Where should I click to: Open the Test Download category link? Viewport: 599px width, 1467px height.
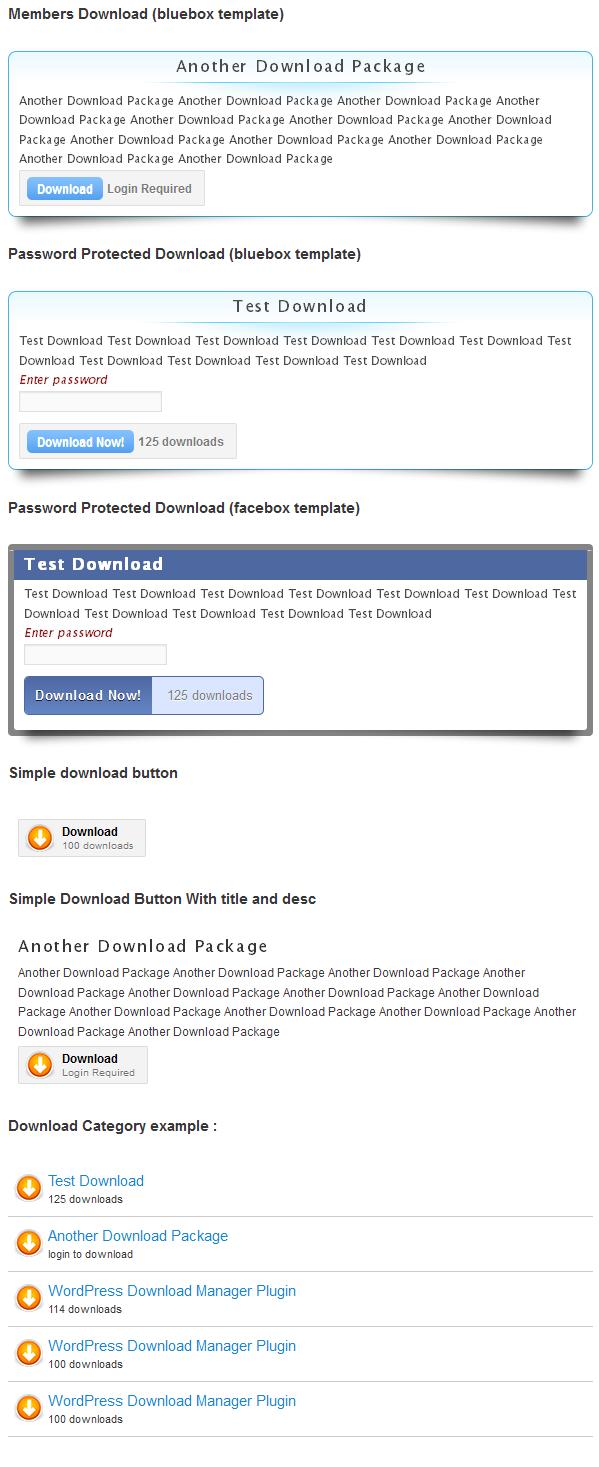pyautogui.click(x=96, y=1181)
